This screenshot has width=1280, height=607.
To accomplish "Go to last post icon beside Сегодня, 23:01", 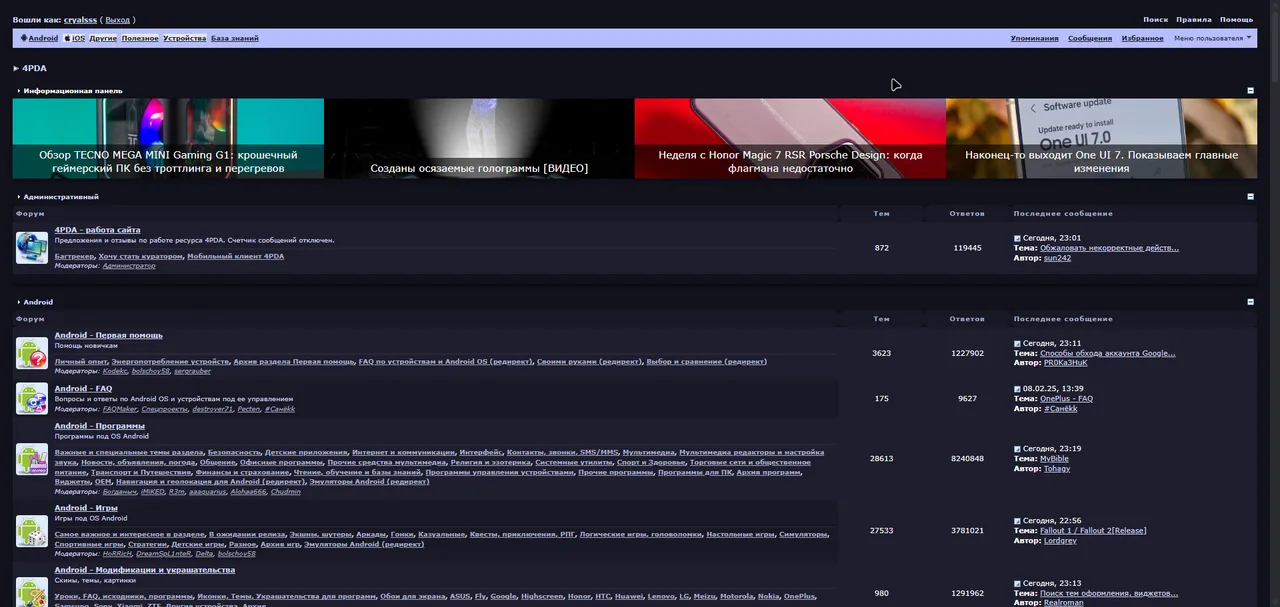I will coord(1017,238).
